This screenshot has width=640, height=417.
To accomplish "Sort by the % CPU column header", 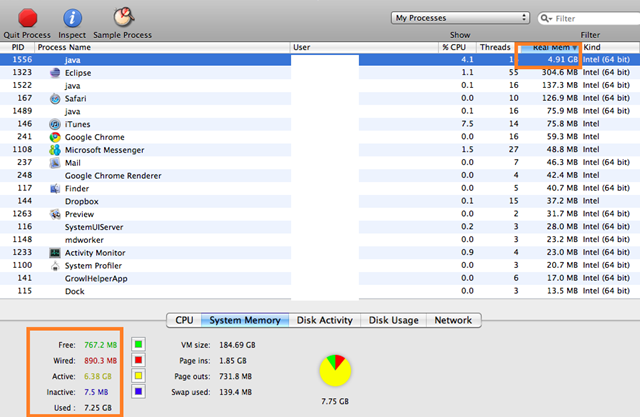I will pyautogui.click(x=457, y=47).
